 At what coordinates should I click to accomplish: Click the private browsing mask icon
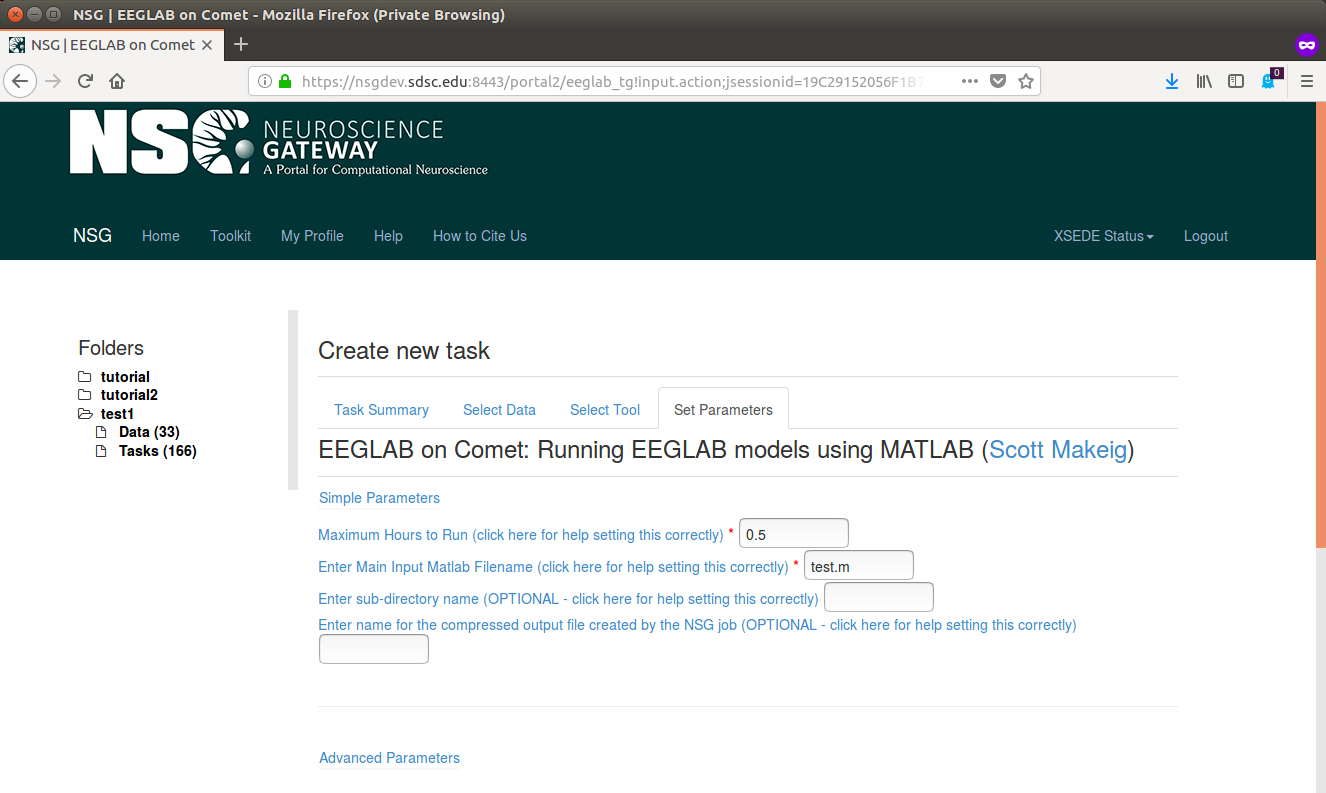tap(1306, 45)
